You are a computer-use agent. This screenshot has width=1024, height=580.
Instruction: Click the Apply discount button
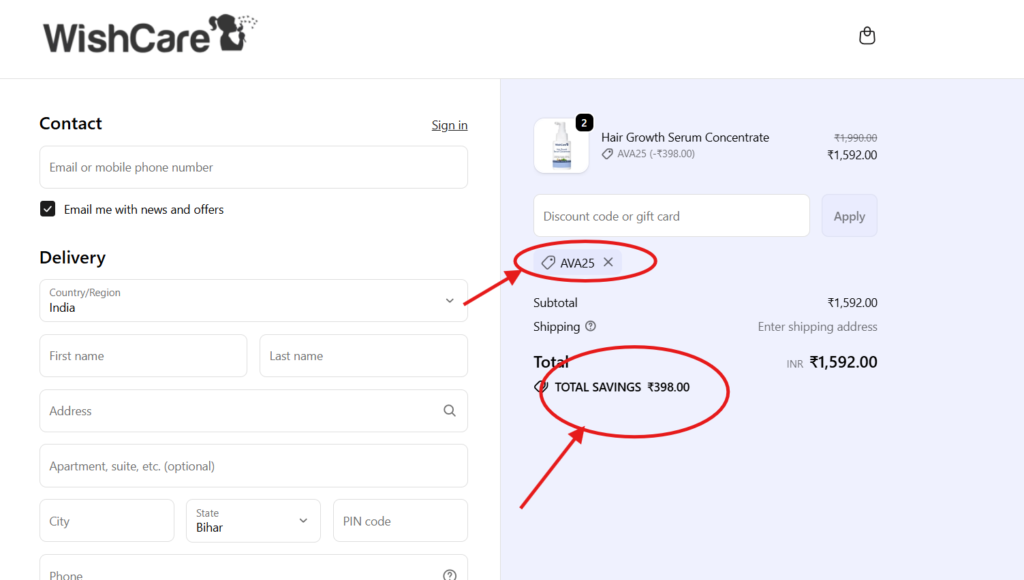[849, 216]
